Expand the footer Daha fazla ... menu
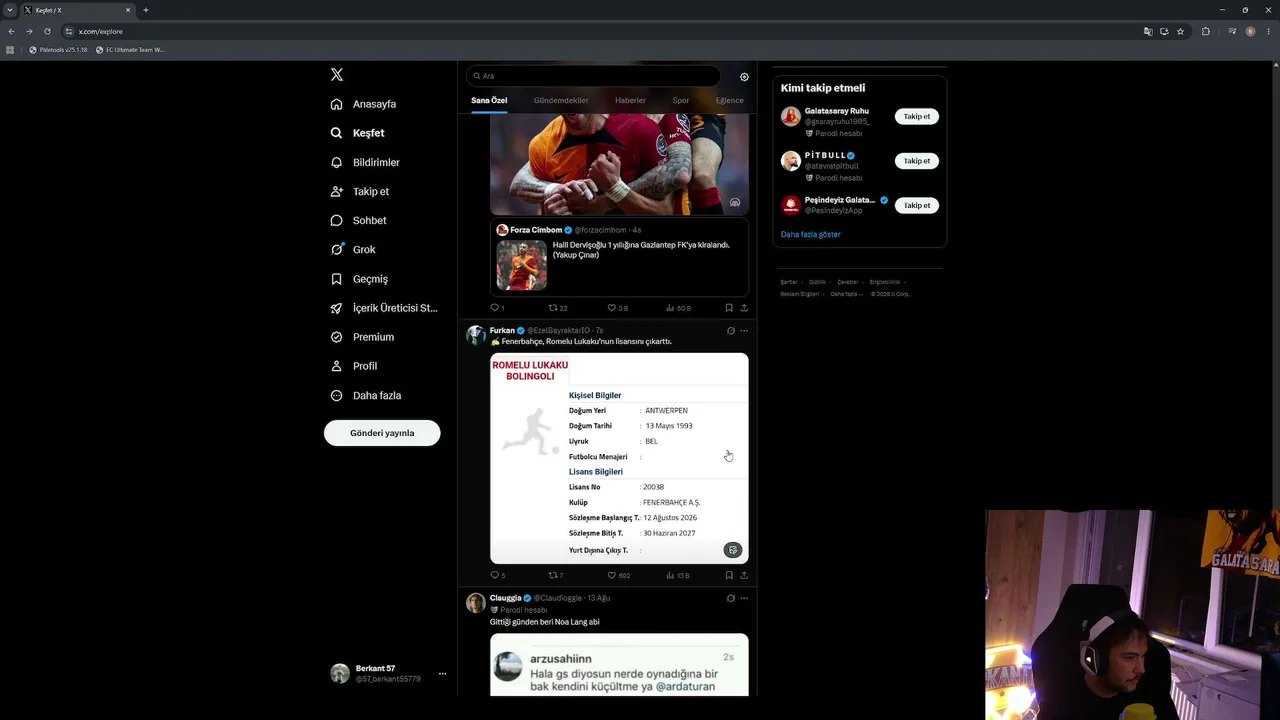Image resolution: width=1280 pixels, height=720 pixels. [x=845, y=294]
